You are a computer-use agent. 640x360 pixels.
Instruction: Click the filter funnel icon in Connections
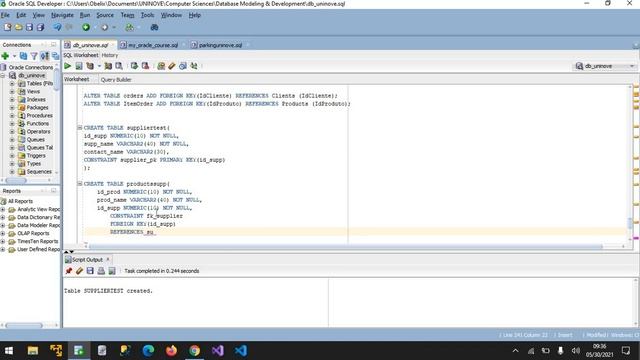pyautogui.click(x=34, y=56)
